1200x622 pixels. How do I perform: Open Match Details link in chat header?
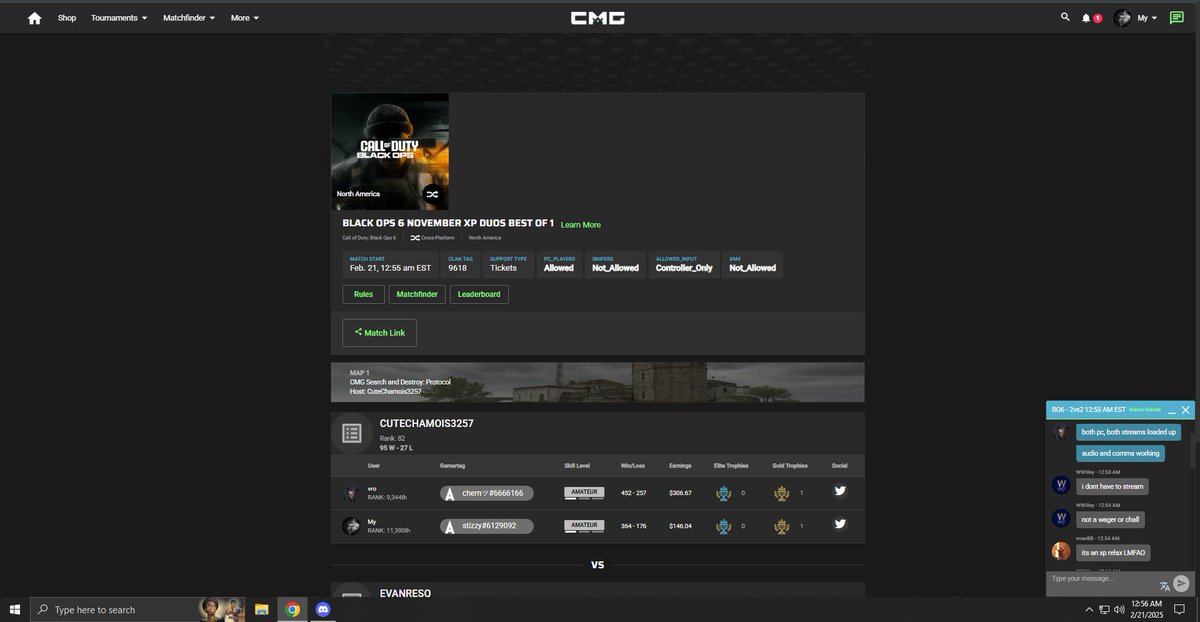(1145, 410)
